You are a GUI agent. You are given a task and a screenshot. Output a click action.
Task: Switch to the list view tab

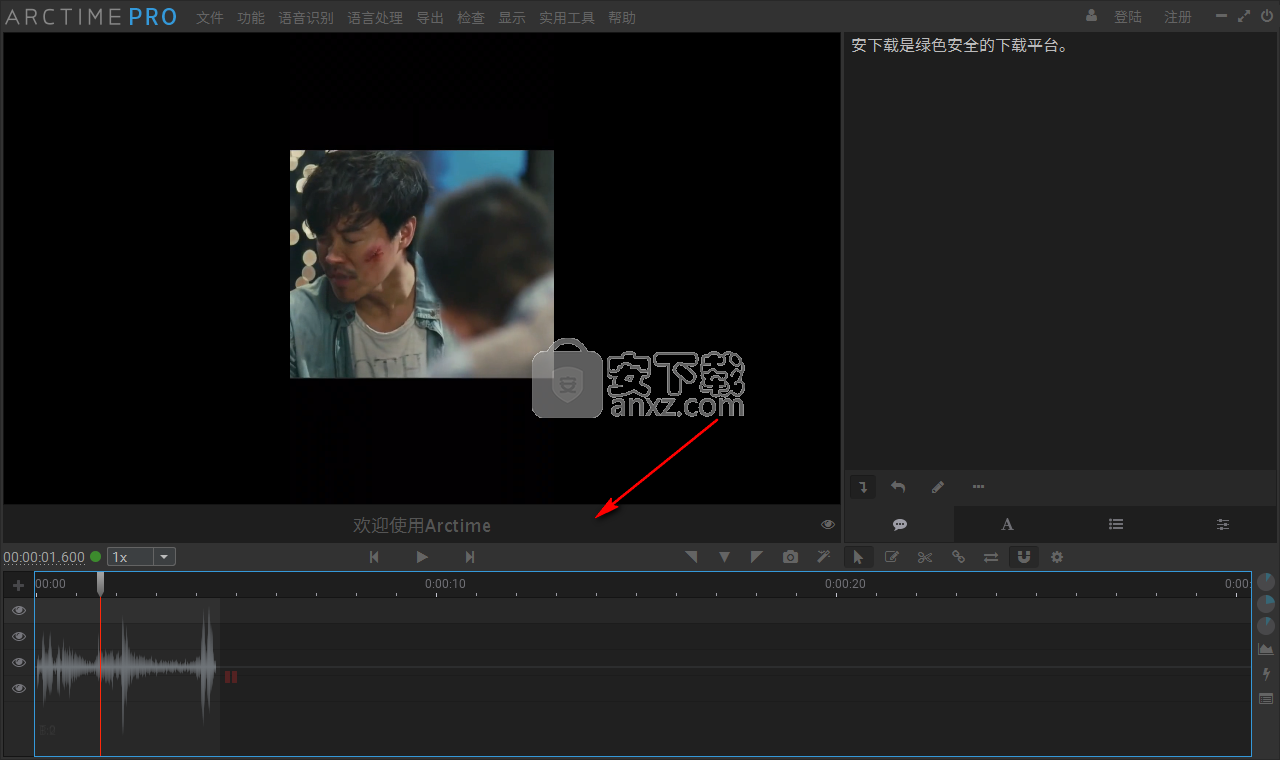pos(1116,524)
